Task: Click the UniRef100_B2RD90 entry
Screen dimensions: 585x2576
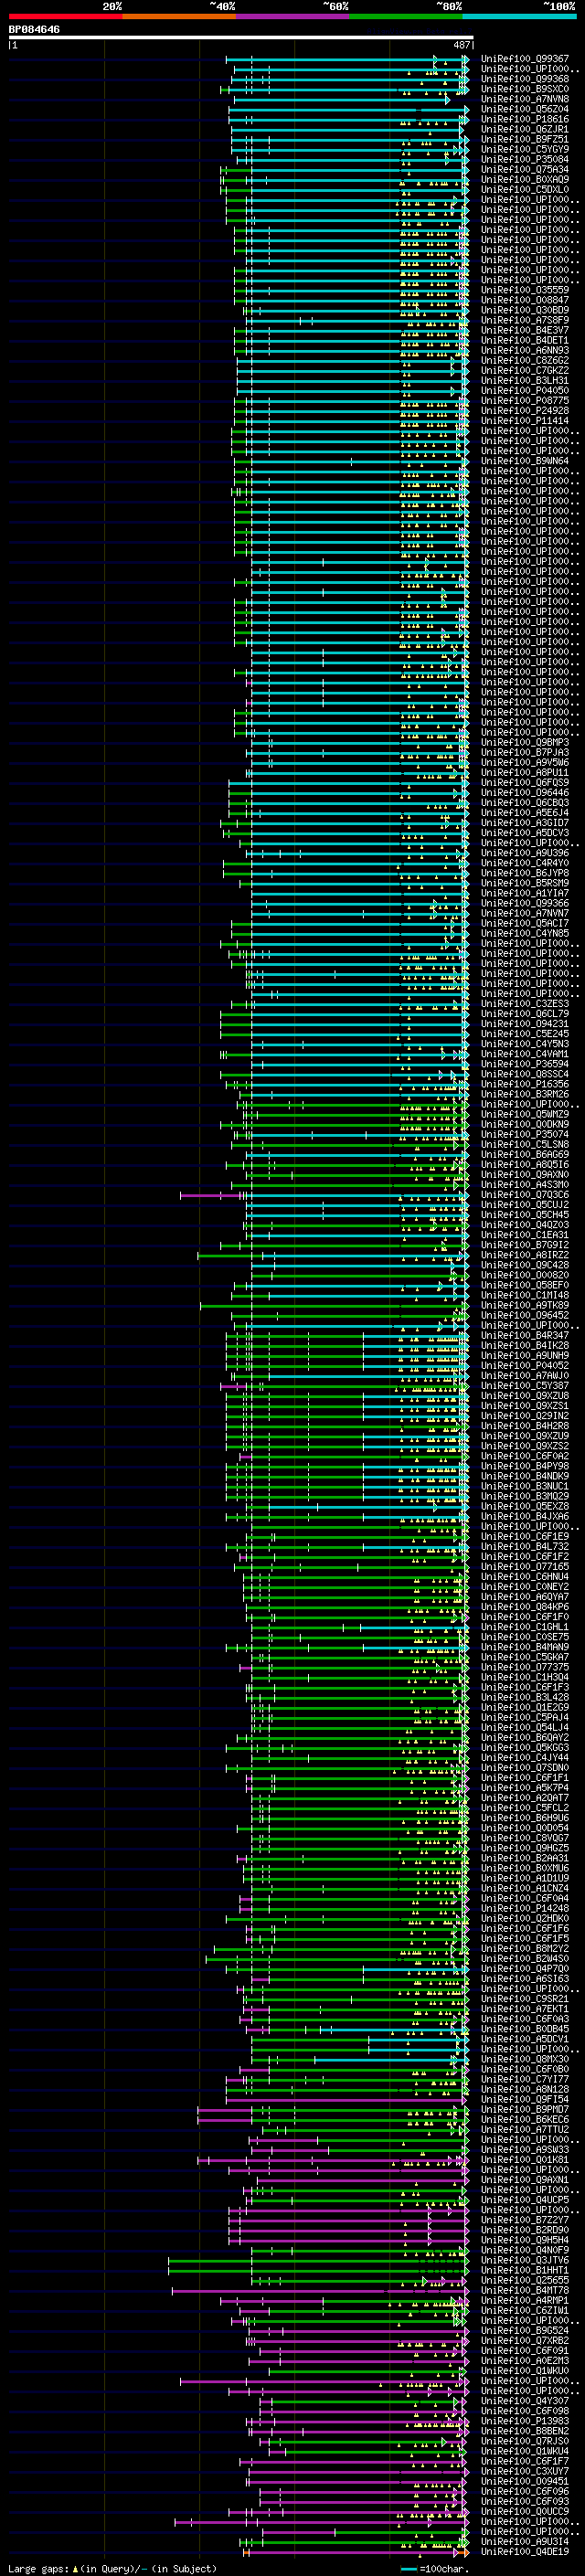Action: pyautogui.click(x=525, y=2230)
